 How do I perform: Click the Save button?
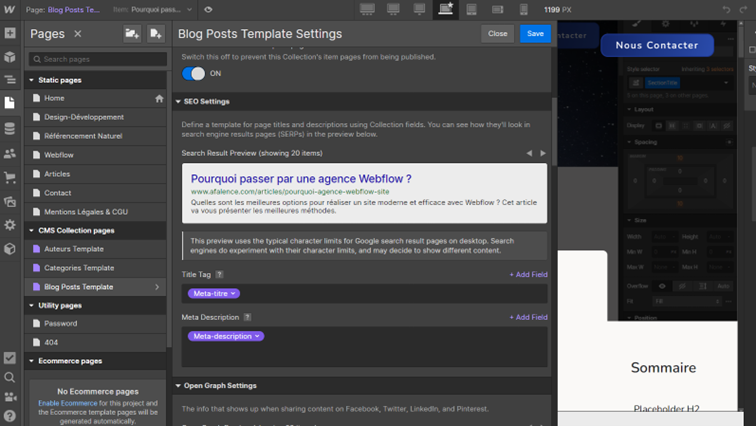(535, 34)
